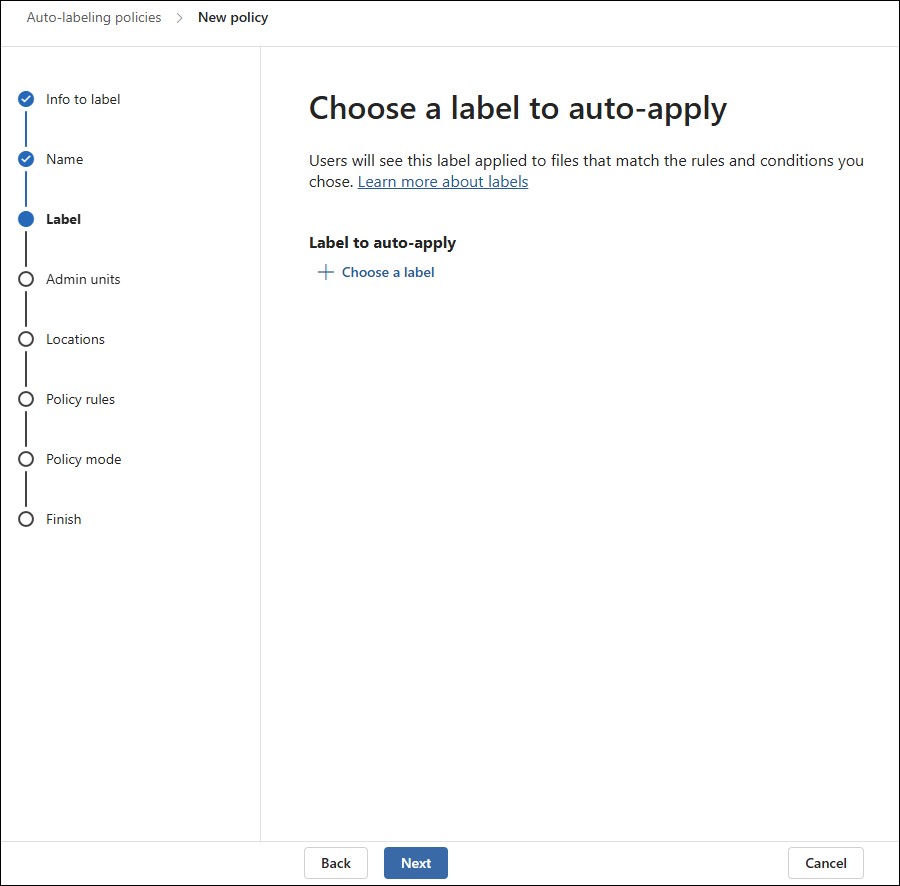The height and width of the screenshot is (886, 900).
Task: Click the breadcrumb chevron separator
Action: click(x=179, y=18)
